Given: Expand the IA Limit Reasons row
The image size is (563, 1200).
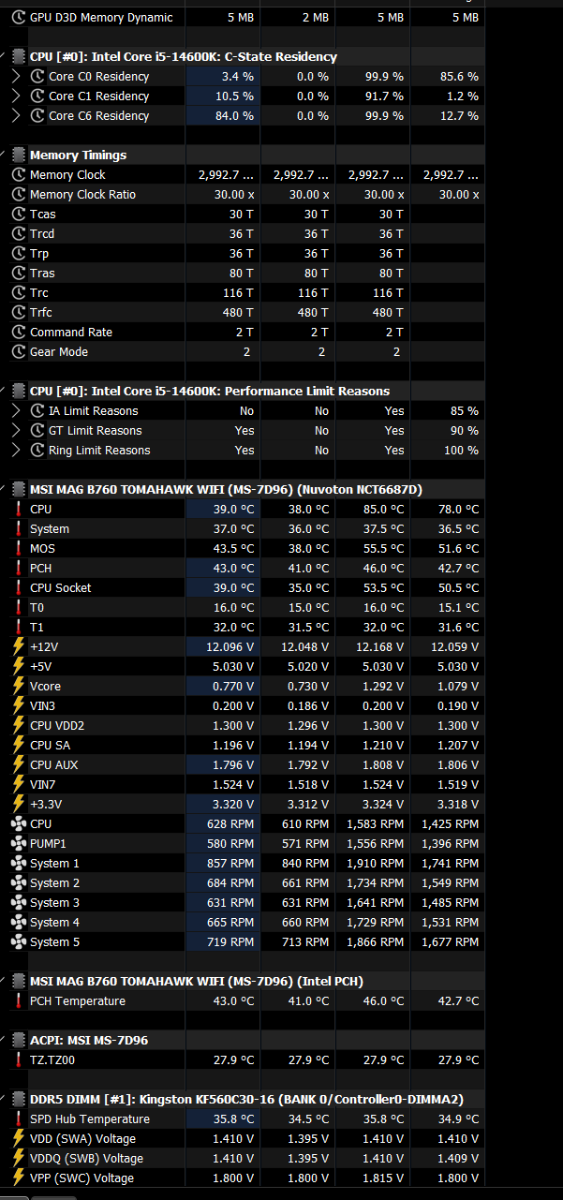Looking at the screenshot, I should 16,411.
